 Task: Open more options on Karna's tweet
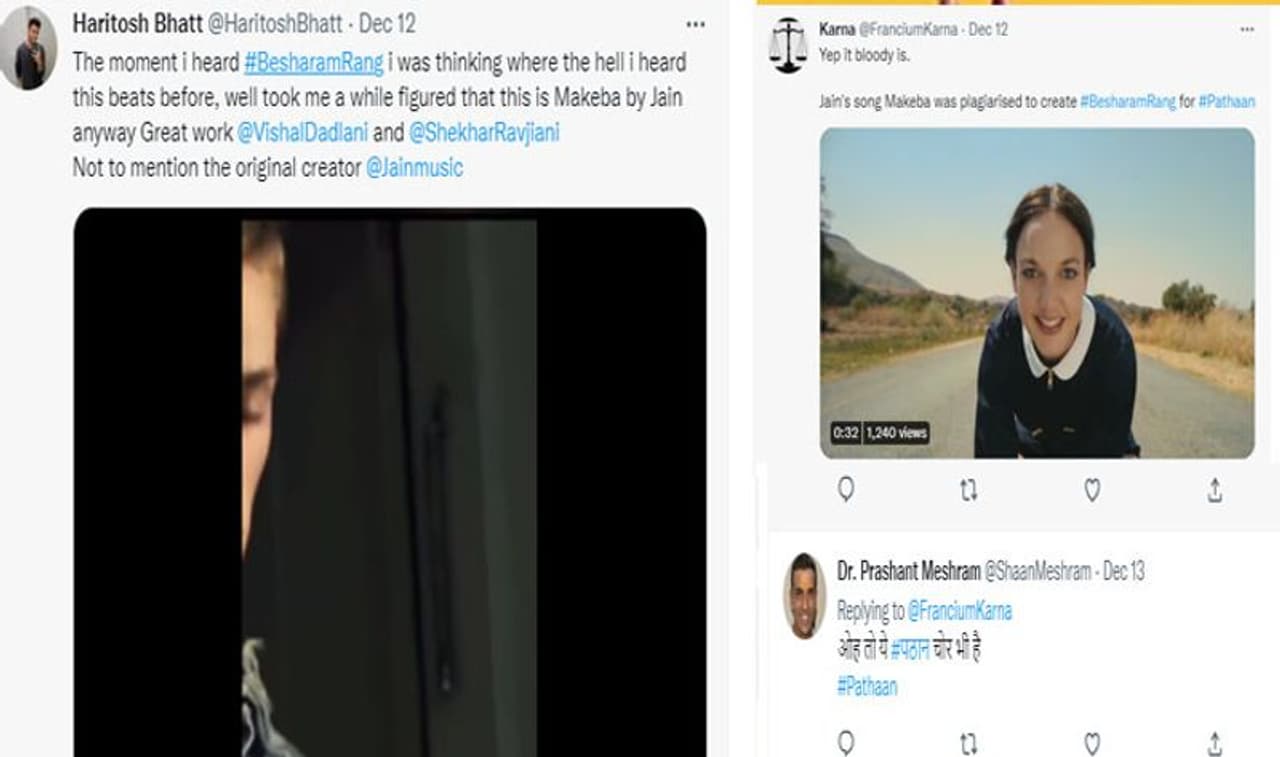[x=1246, y=30]
